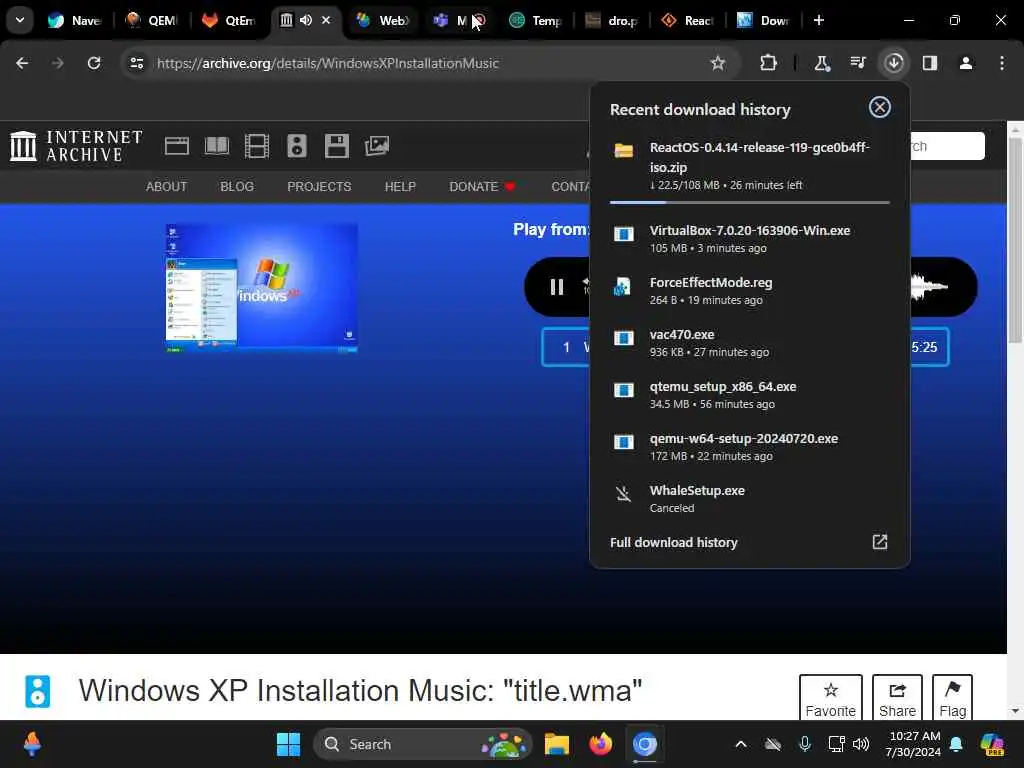Open the Texts book icon
Image resolution: width=1024 pixels, height=768 pixels.
216,146
